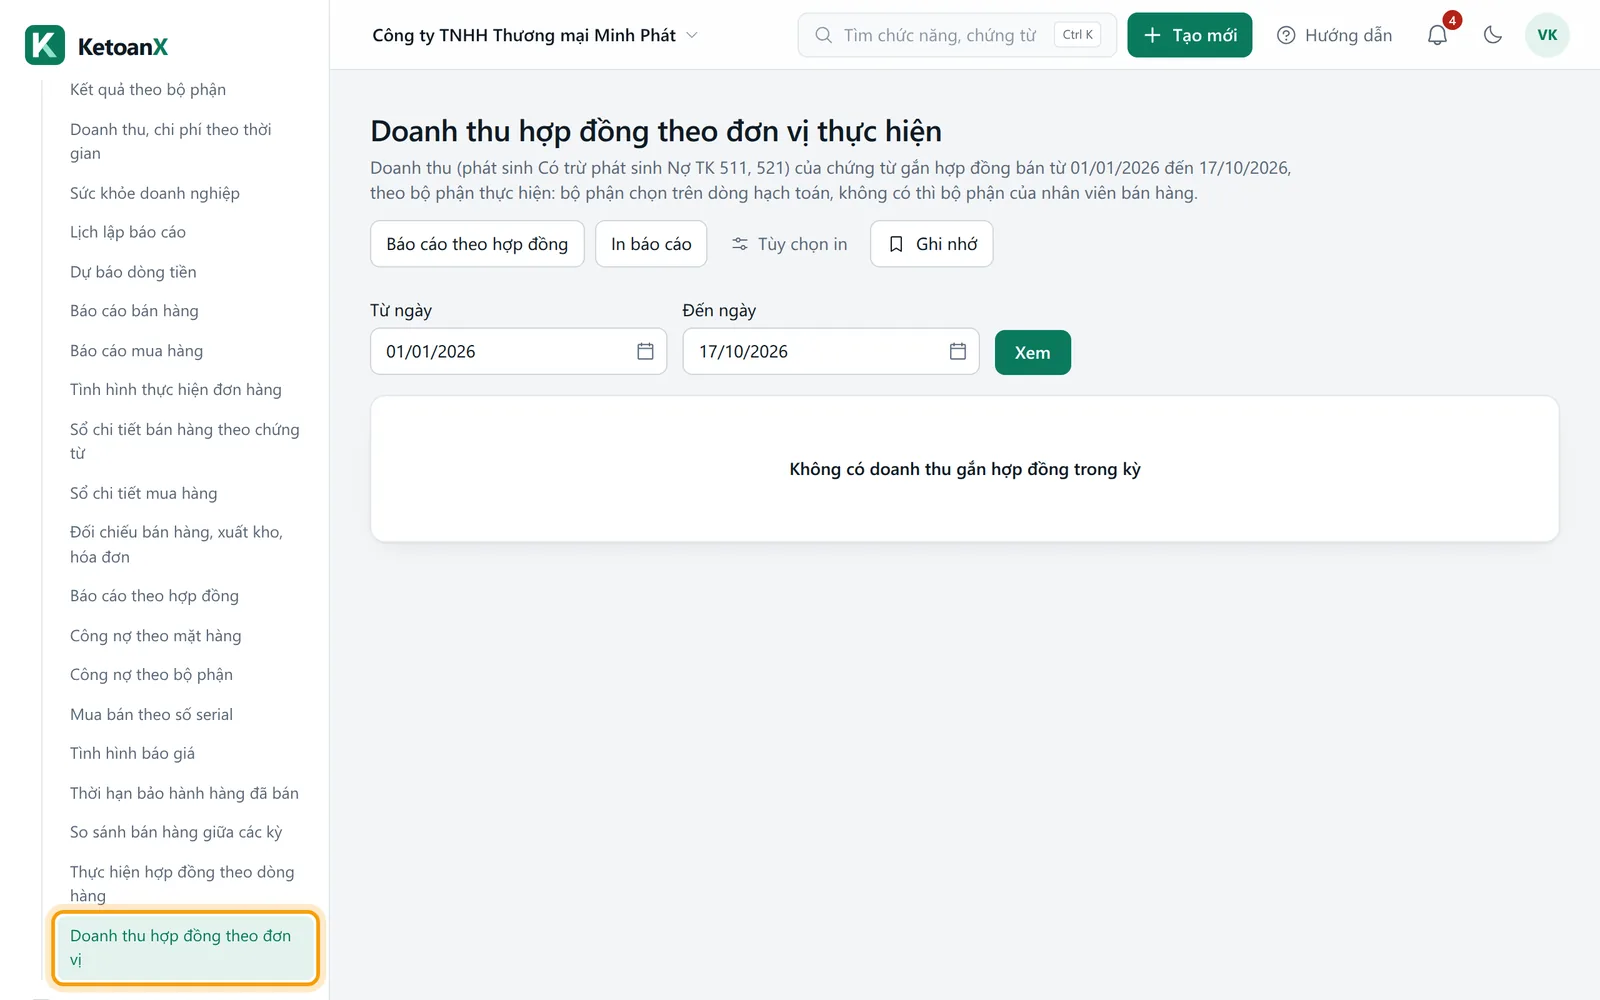Click the Ghi nhớ bookmark button
Screen dimensions: 1600x1000
[x=932, y=244]
